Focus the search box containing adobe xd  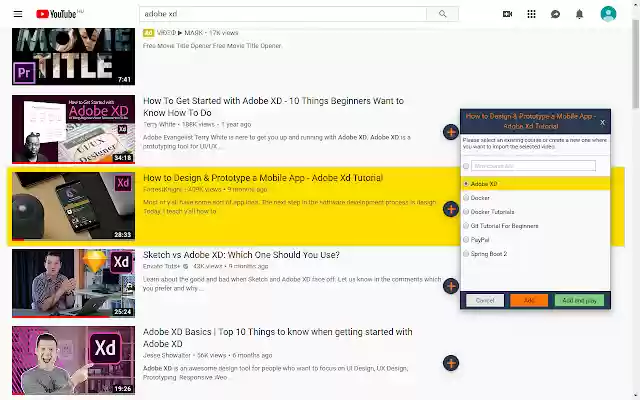click(x=283, y=14)
